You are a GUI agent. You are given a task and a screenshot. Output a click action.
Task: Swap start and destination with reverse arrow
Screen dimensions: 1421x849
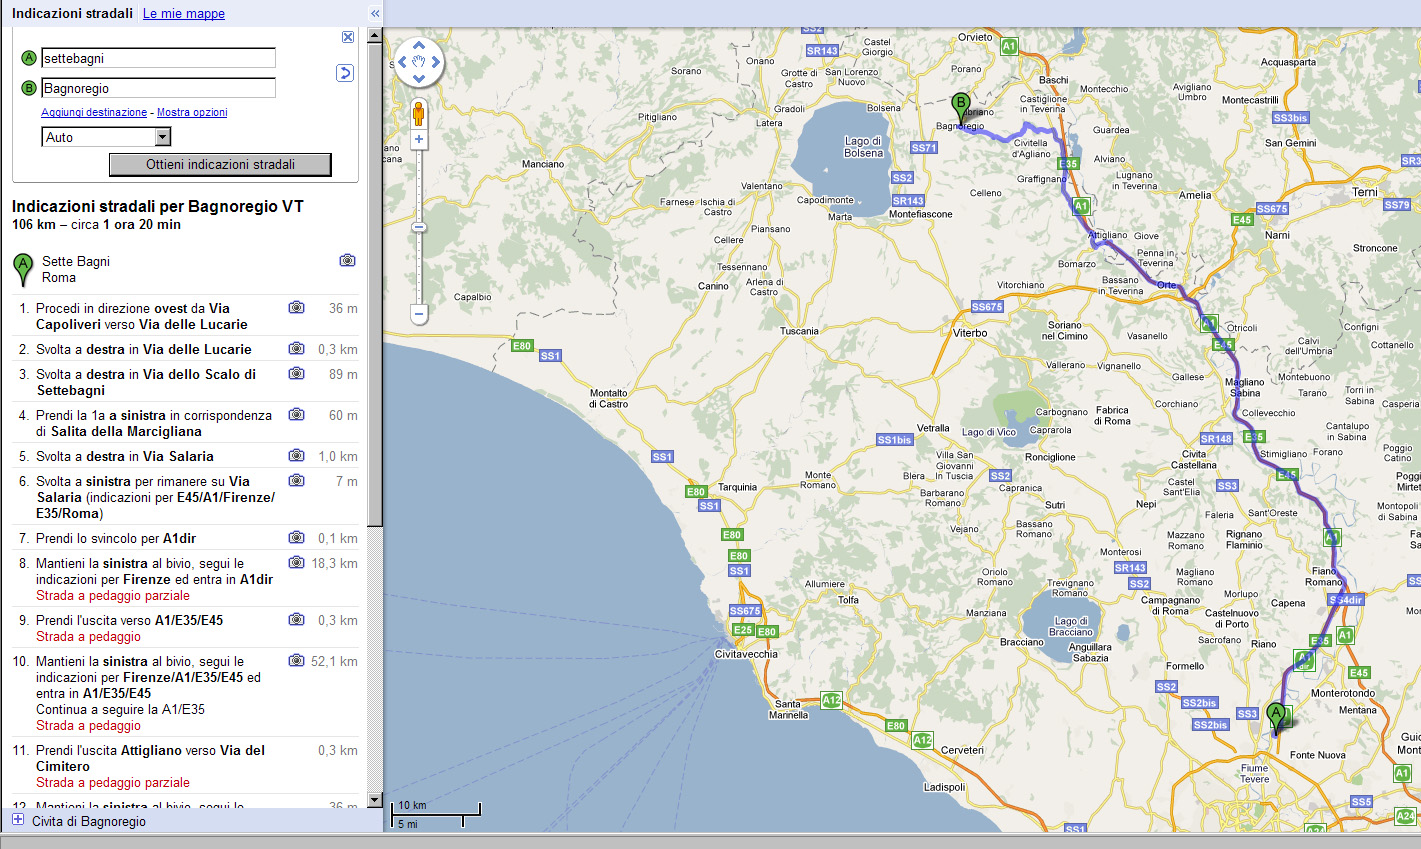click(x=345, y=73)
